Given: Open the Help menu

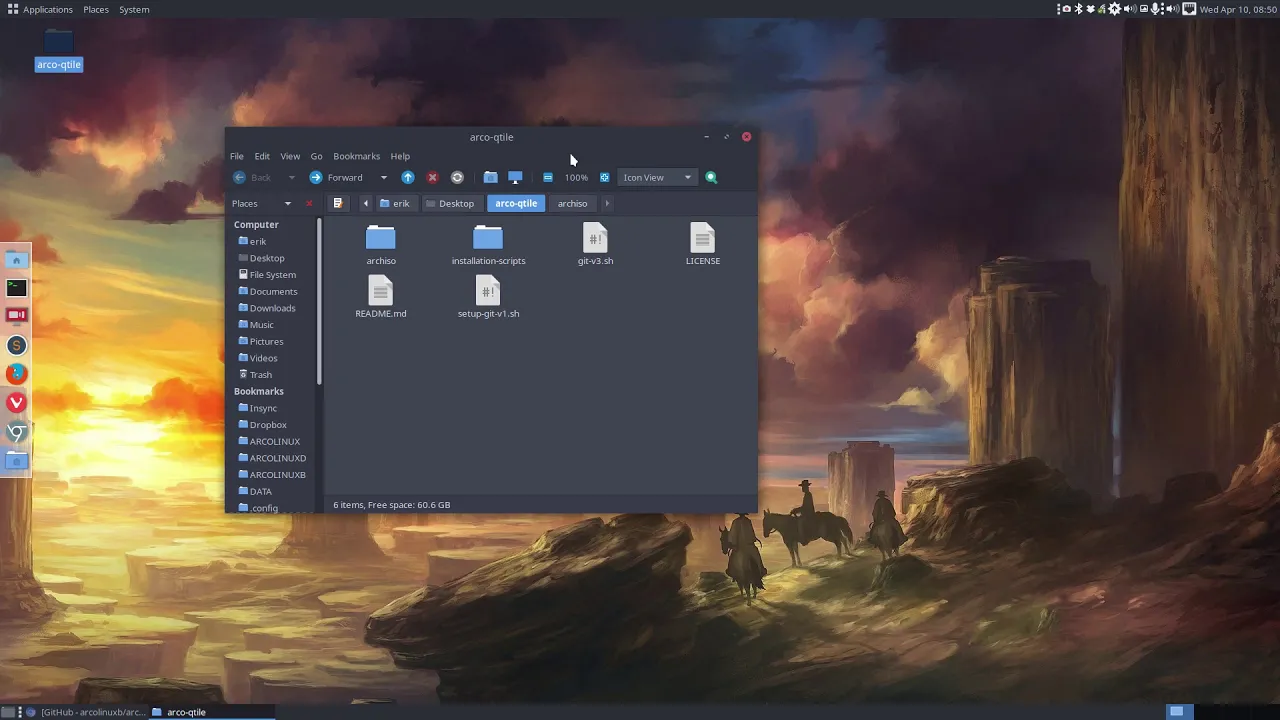Looking at the screenshot, I should 400,156.
